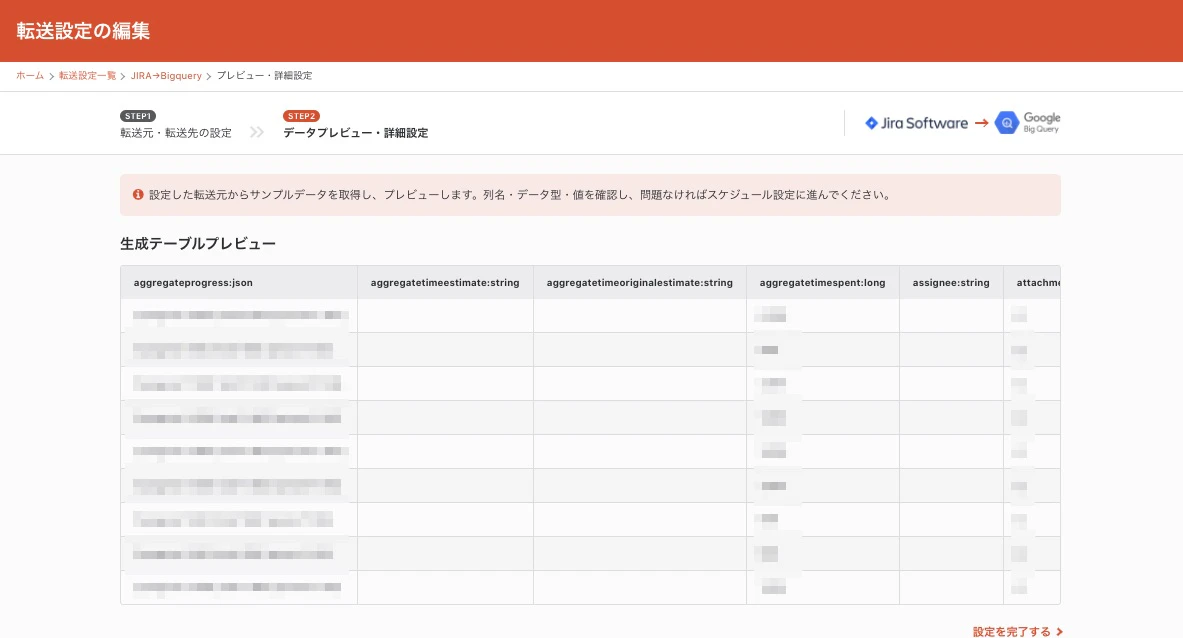Click the Jira Software logo
This screenshot has width=1183, height=638.
pyautogui.click(x=916, y=123)
